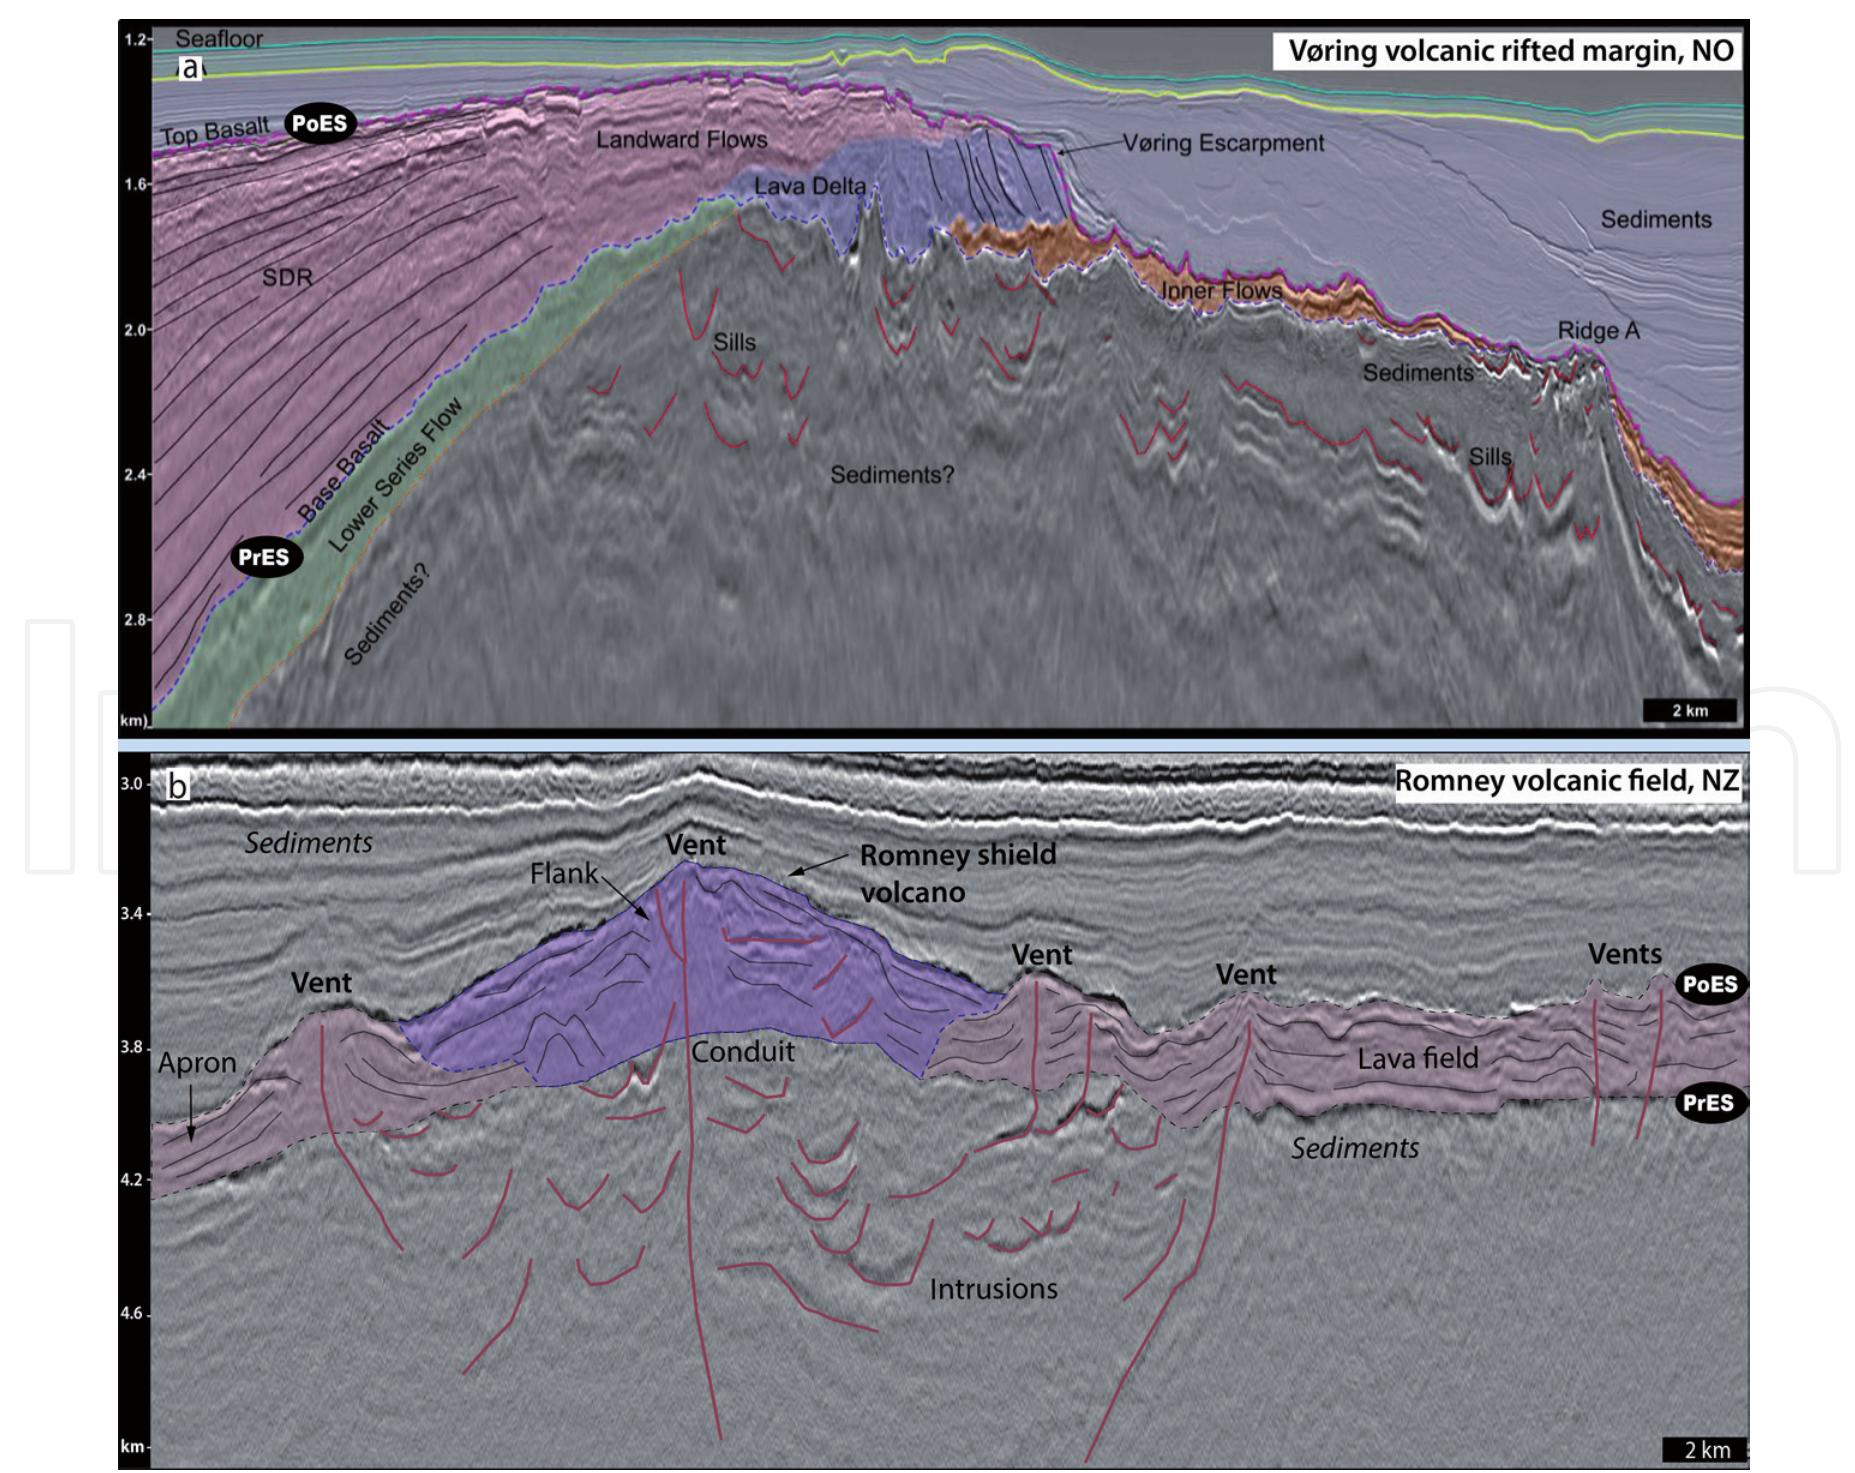Click the 'Lava Delta' label
1855x1473 pixels.
[x=810, y=186]
